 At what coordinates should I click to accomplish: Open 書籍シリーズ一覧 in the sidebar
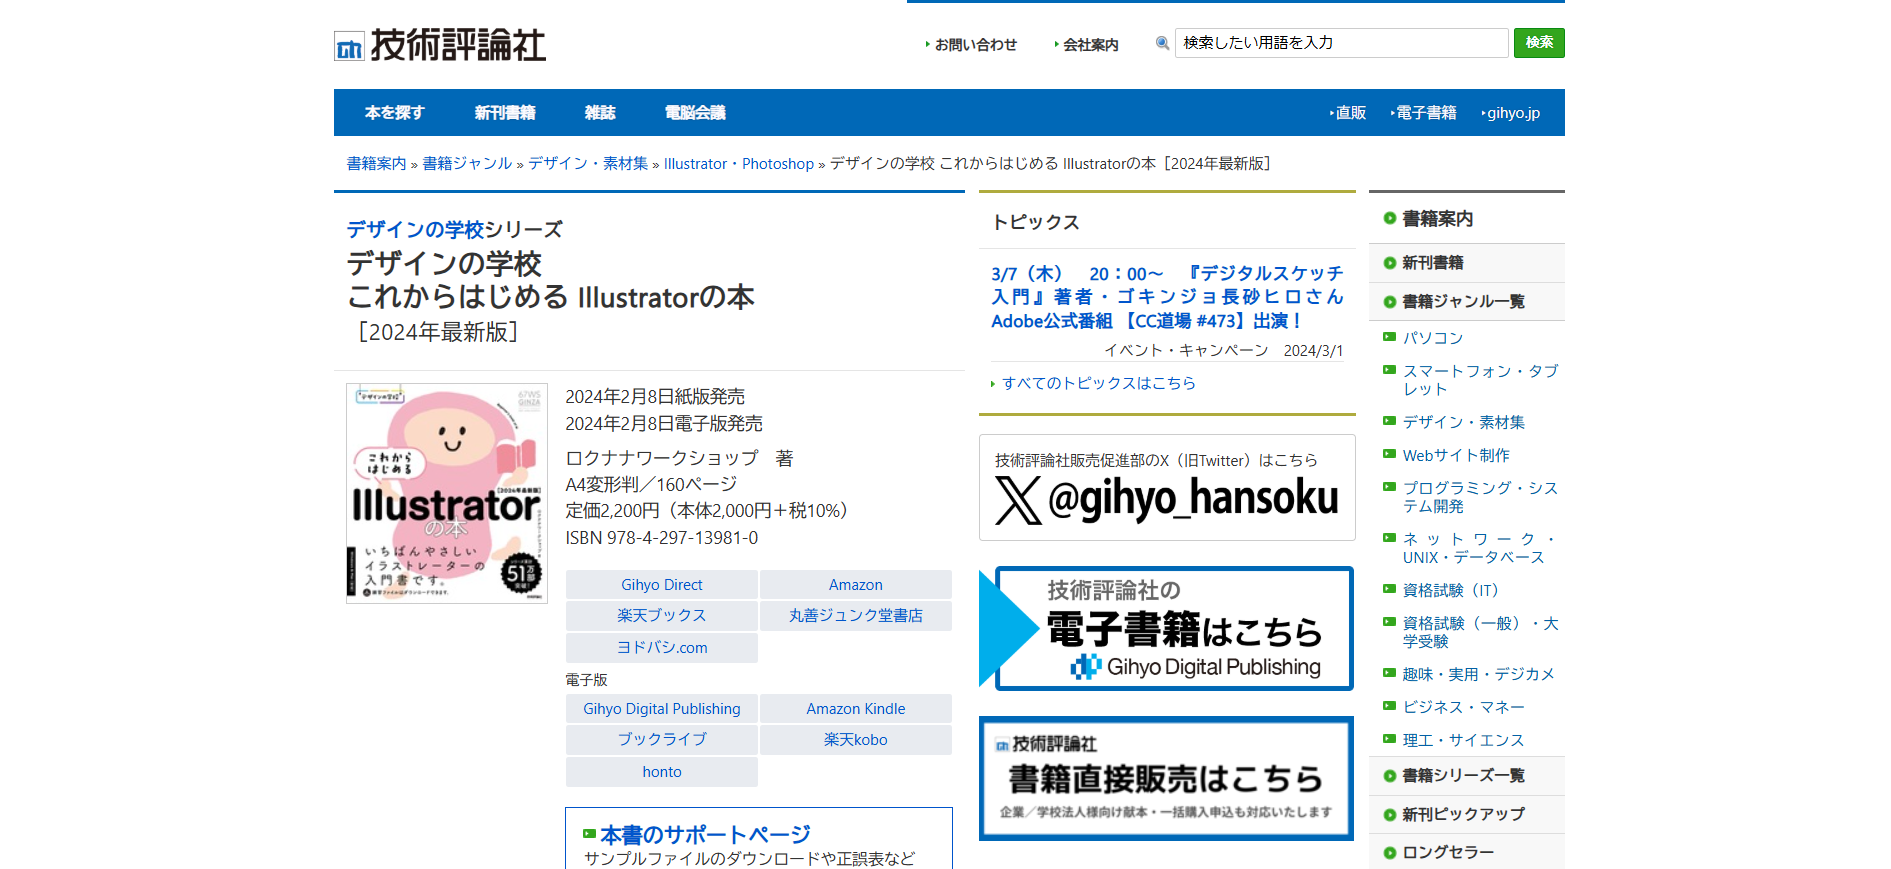pos(1463,776)
